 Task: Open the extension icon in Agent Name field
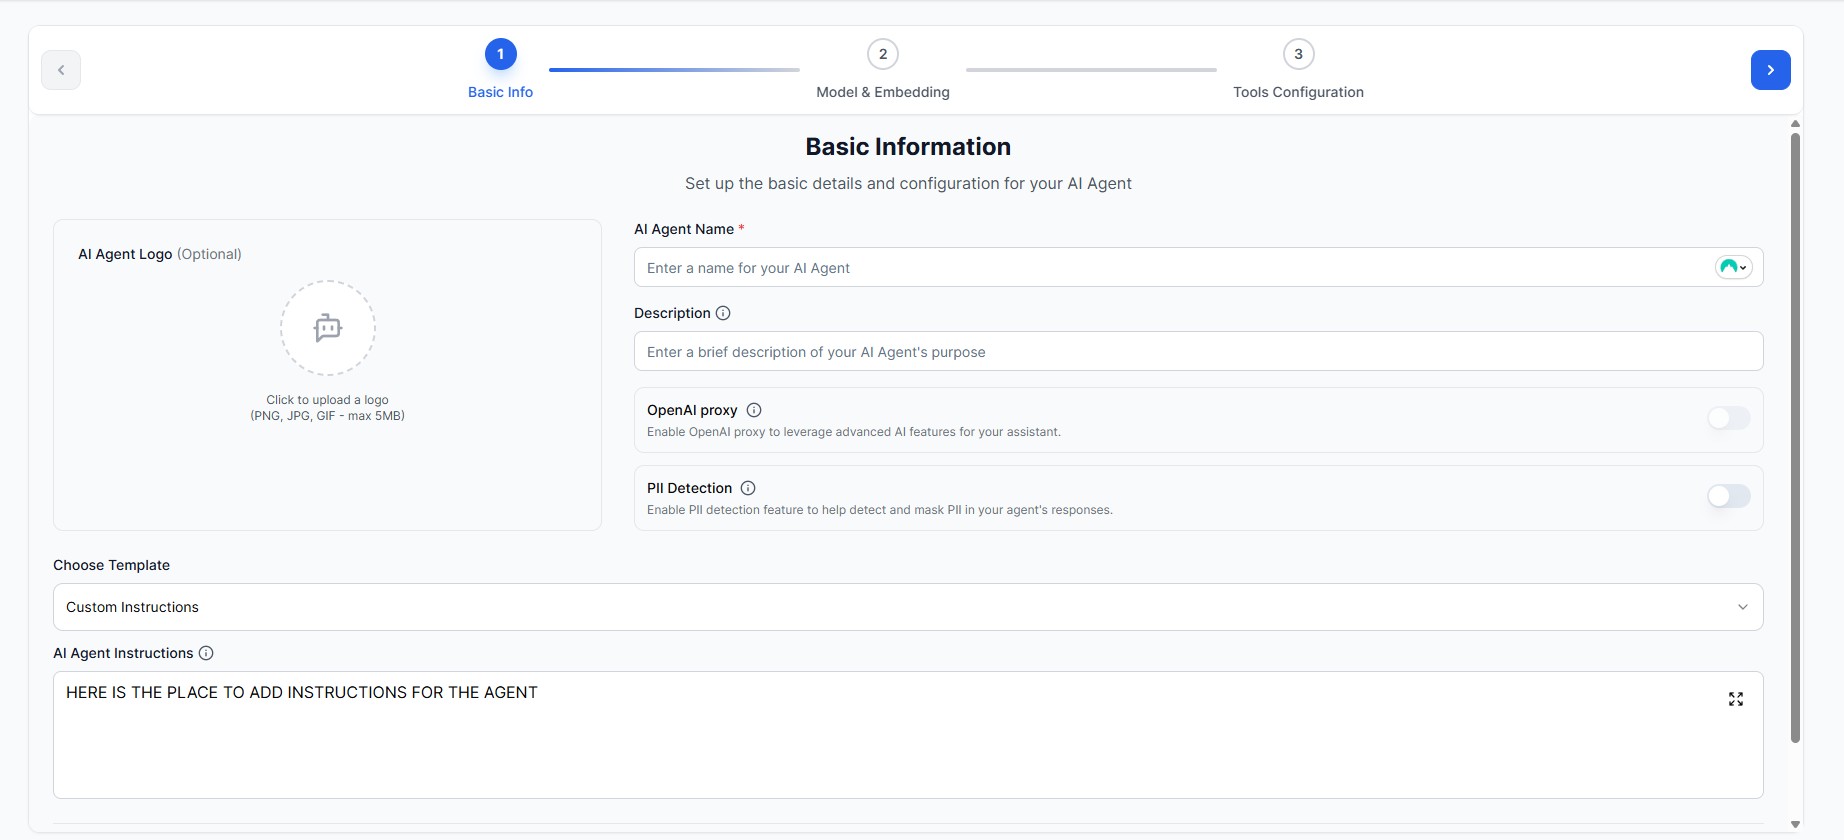click(x=1733, y=267)
